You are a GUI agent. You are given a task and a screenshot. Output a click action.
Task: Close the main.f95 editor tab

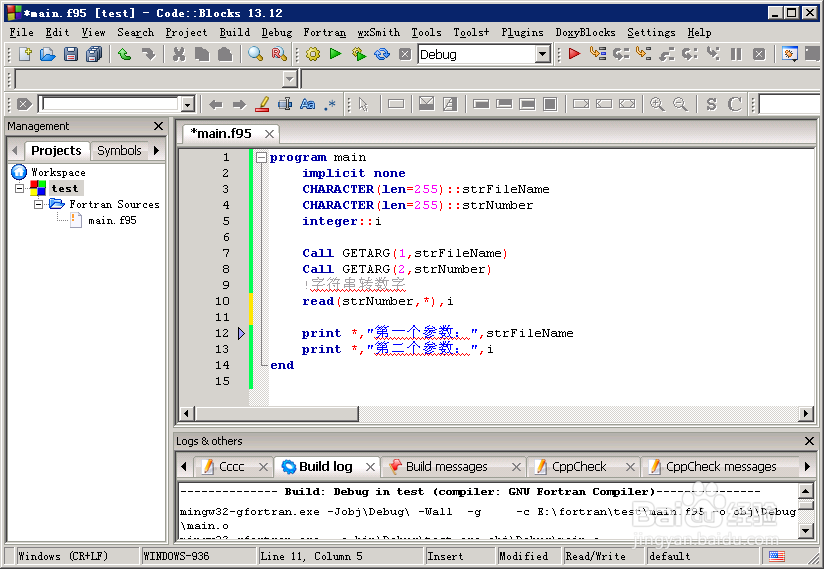(269, 134)
